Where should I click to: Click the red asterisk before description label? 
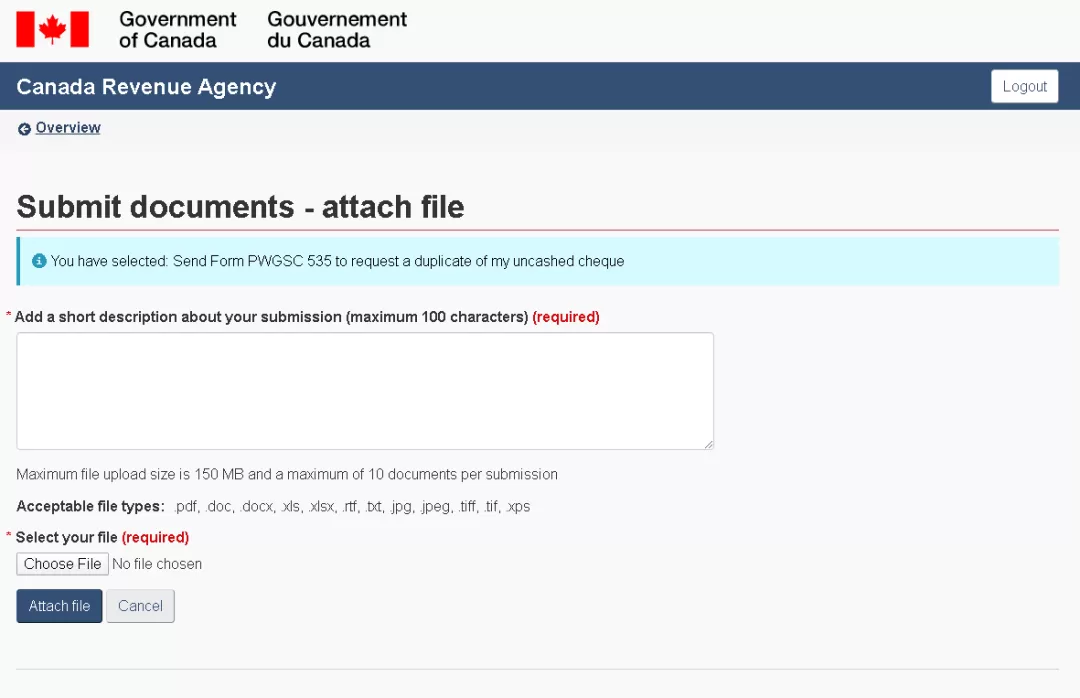coord(9,315)
